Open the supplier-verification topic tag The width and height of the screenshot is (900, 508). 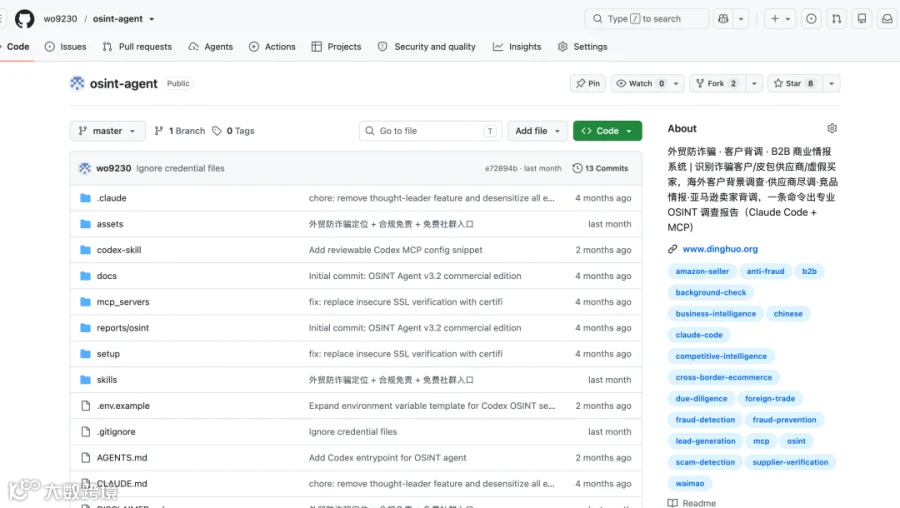tap(790, 463)
